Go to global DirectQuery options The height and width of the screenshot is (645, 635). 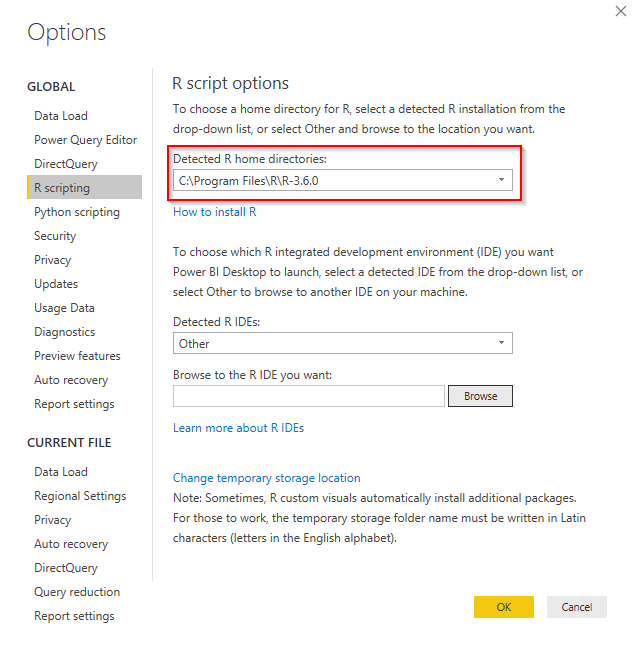click(66, 164)
